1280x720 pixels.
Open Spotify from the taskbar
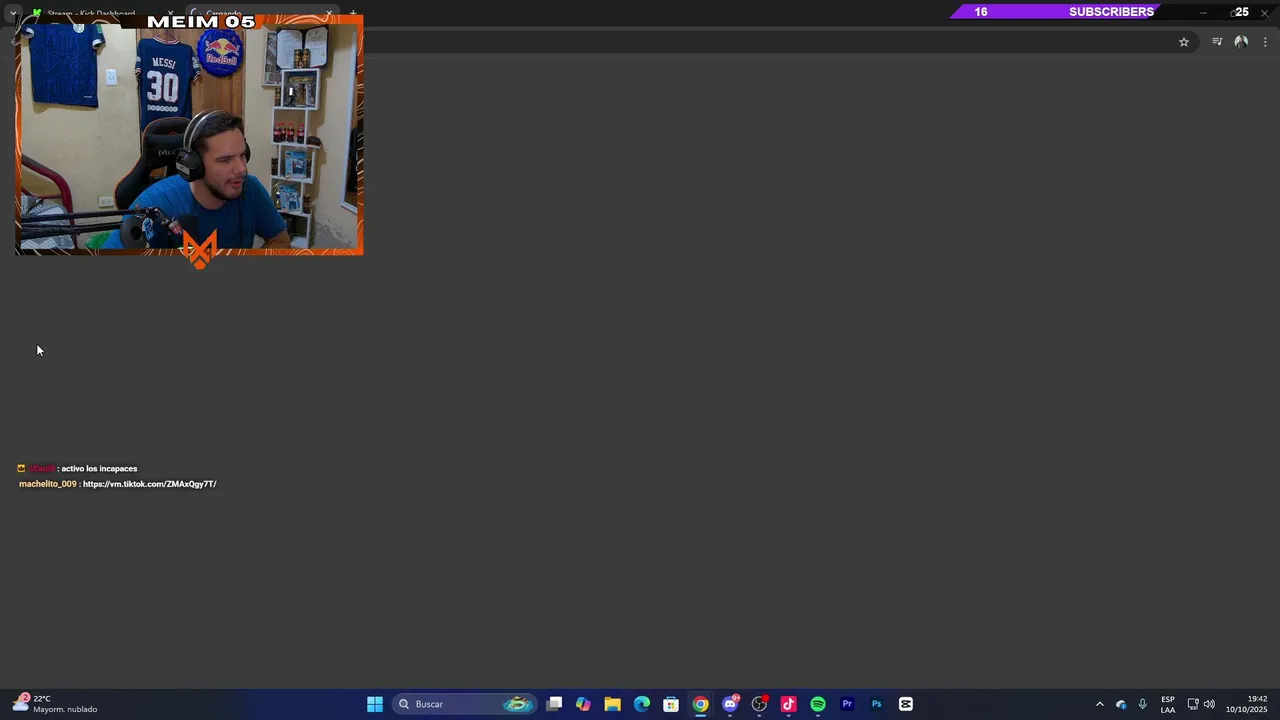tap(818, 704)
